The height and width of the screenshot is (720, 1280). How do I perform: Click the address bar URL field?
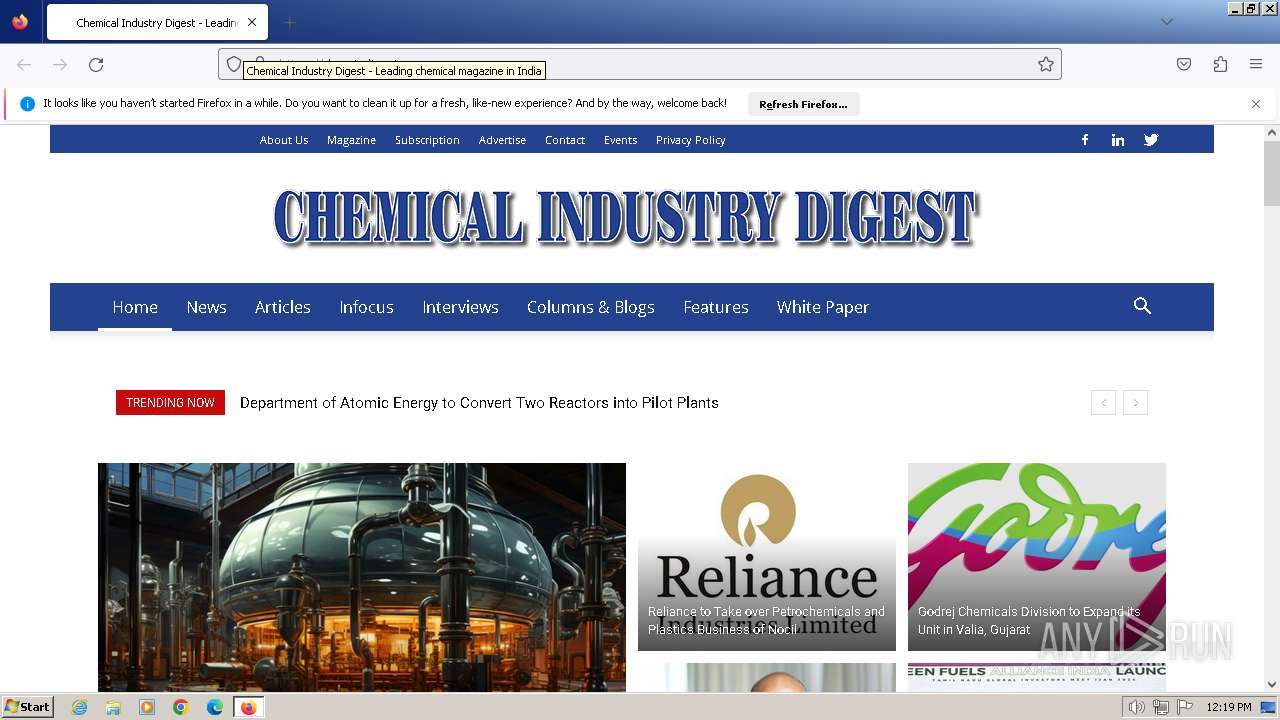640,64
